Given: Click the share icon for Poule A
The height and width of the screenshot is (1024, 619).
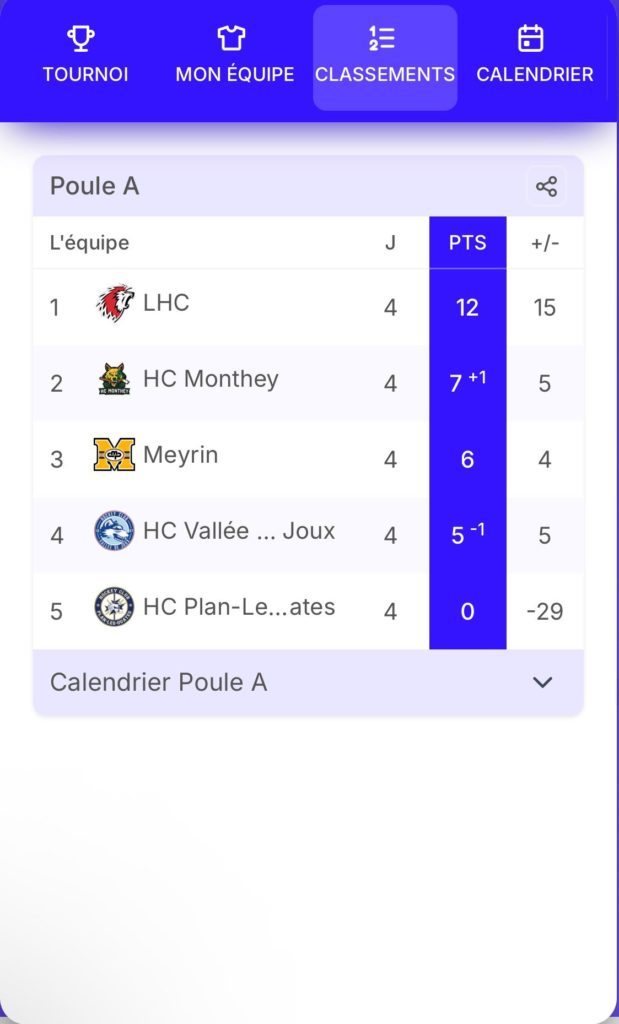Looking at the screenshot, I should [x=546, y=186].
